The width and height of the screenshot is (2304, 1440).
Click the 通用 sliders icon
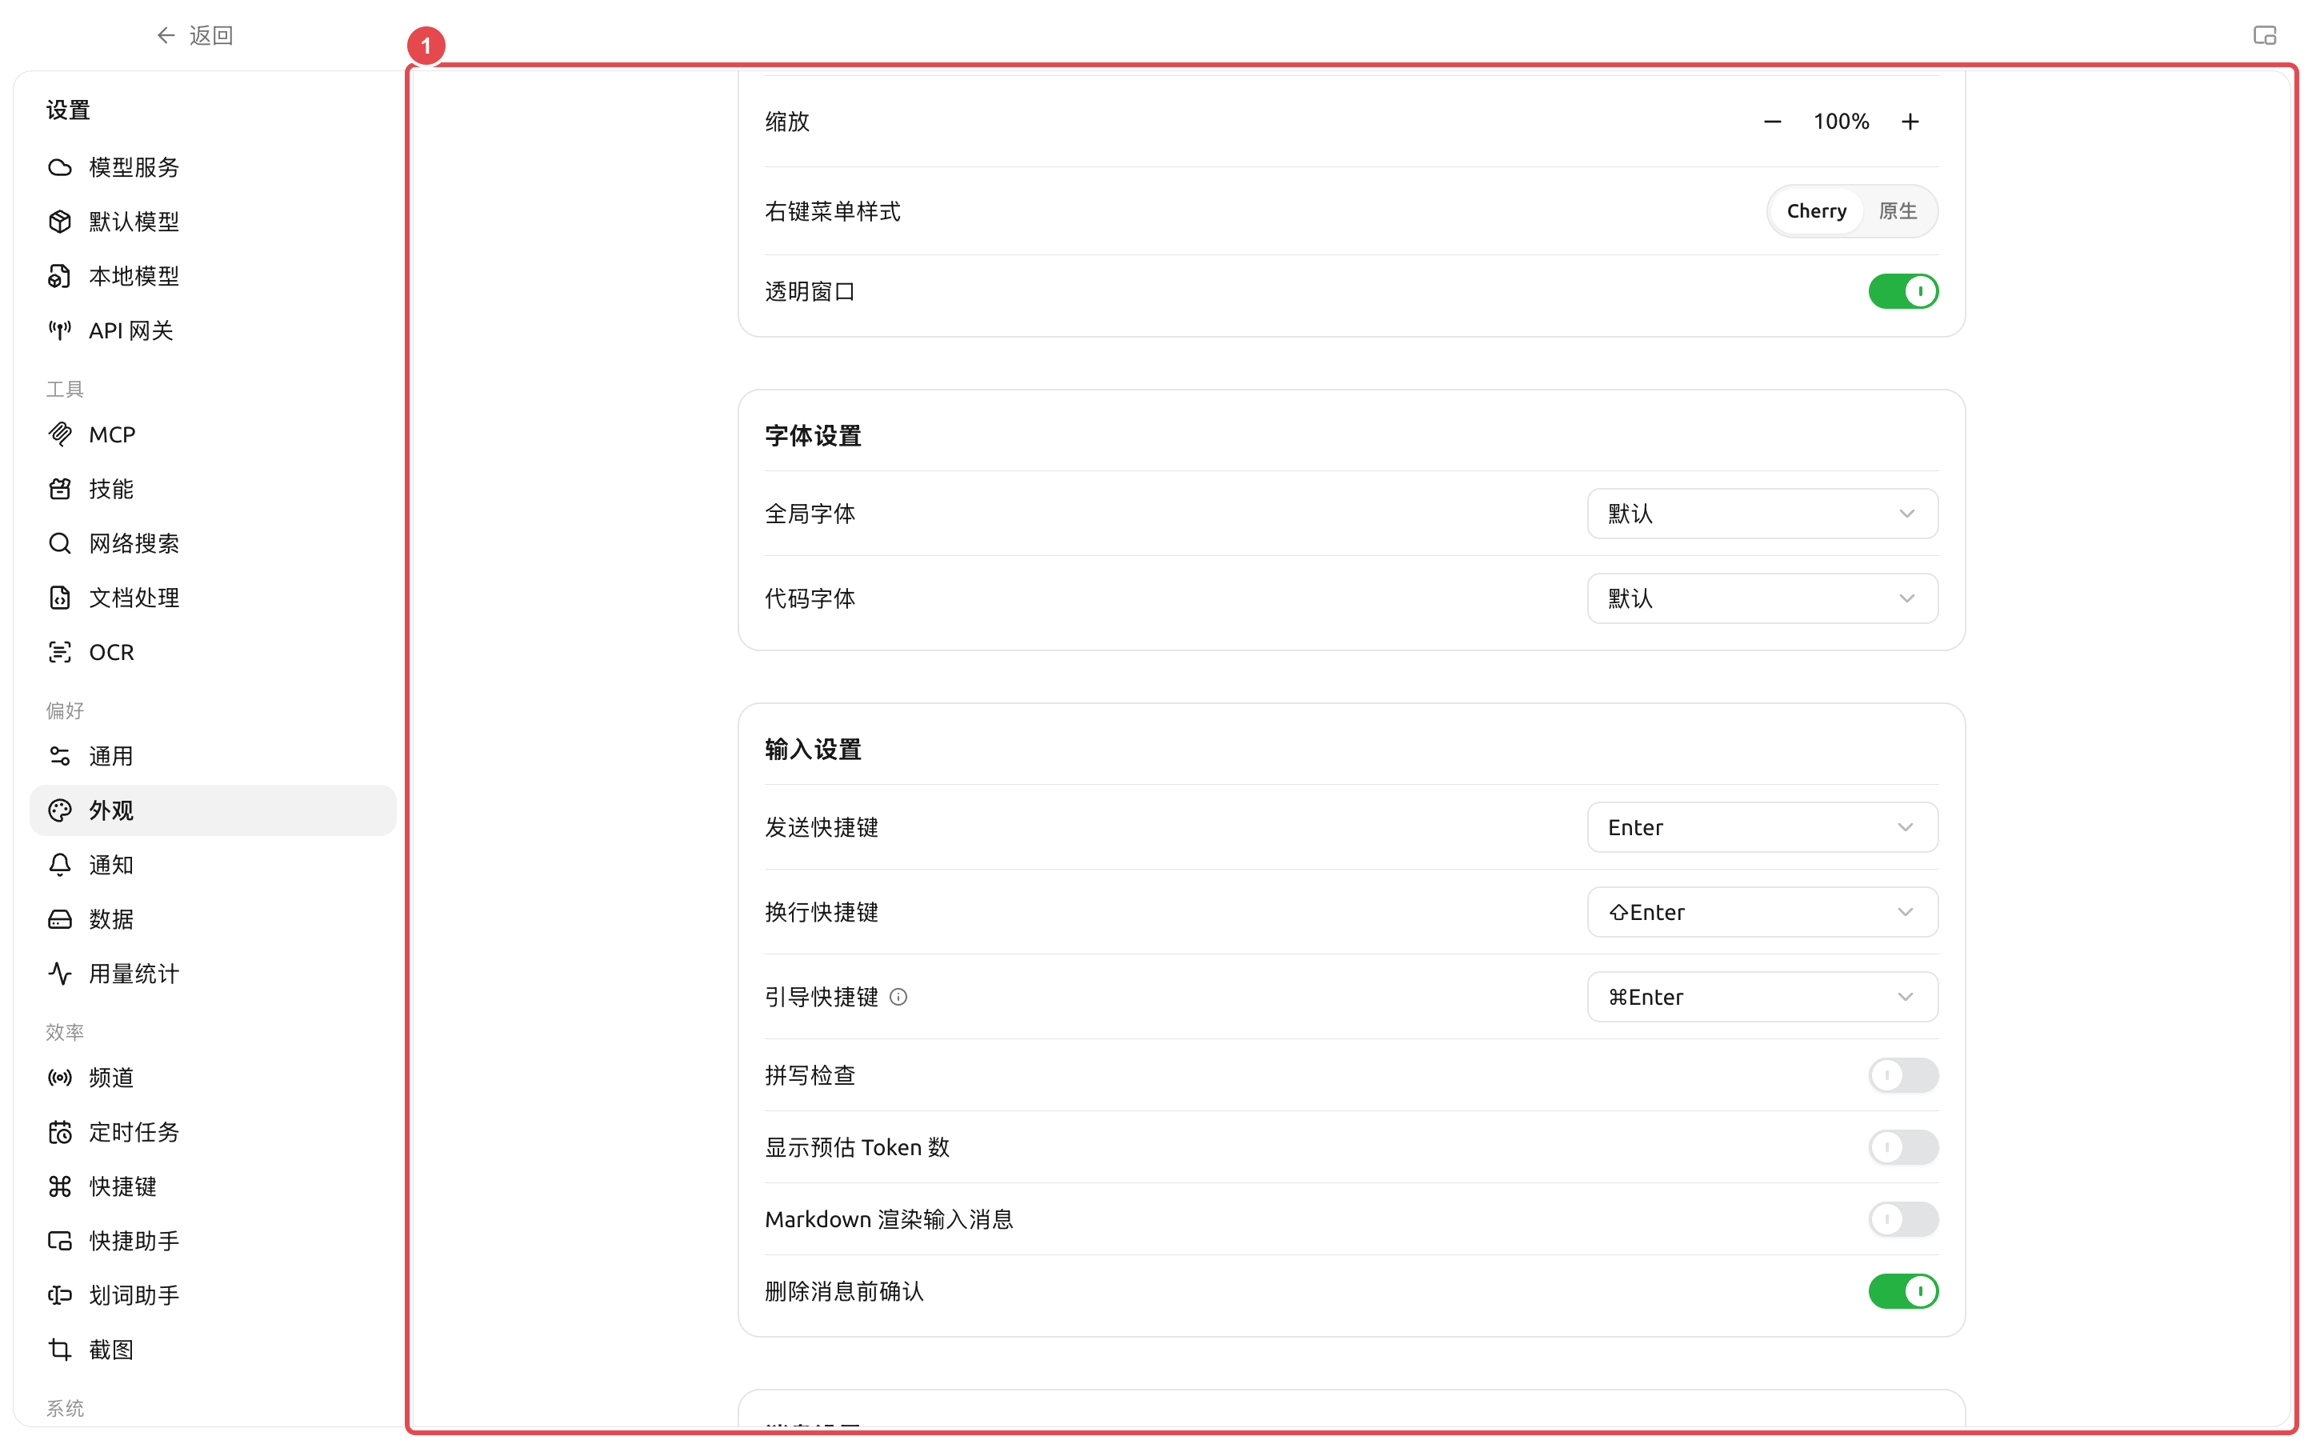(60, 756)
